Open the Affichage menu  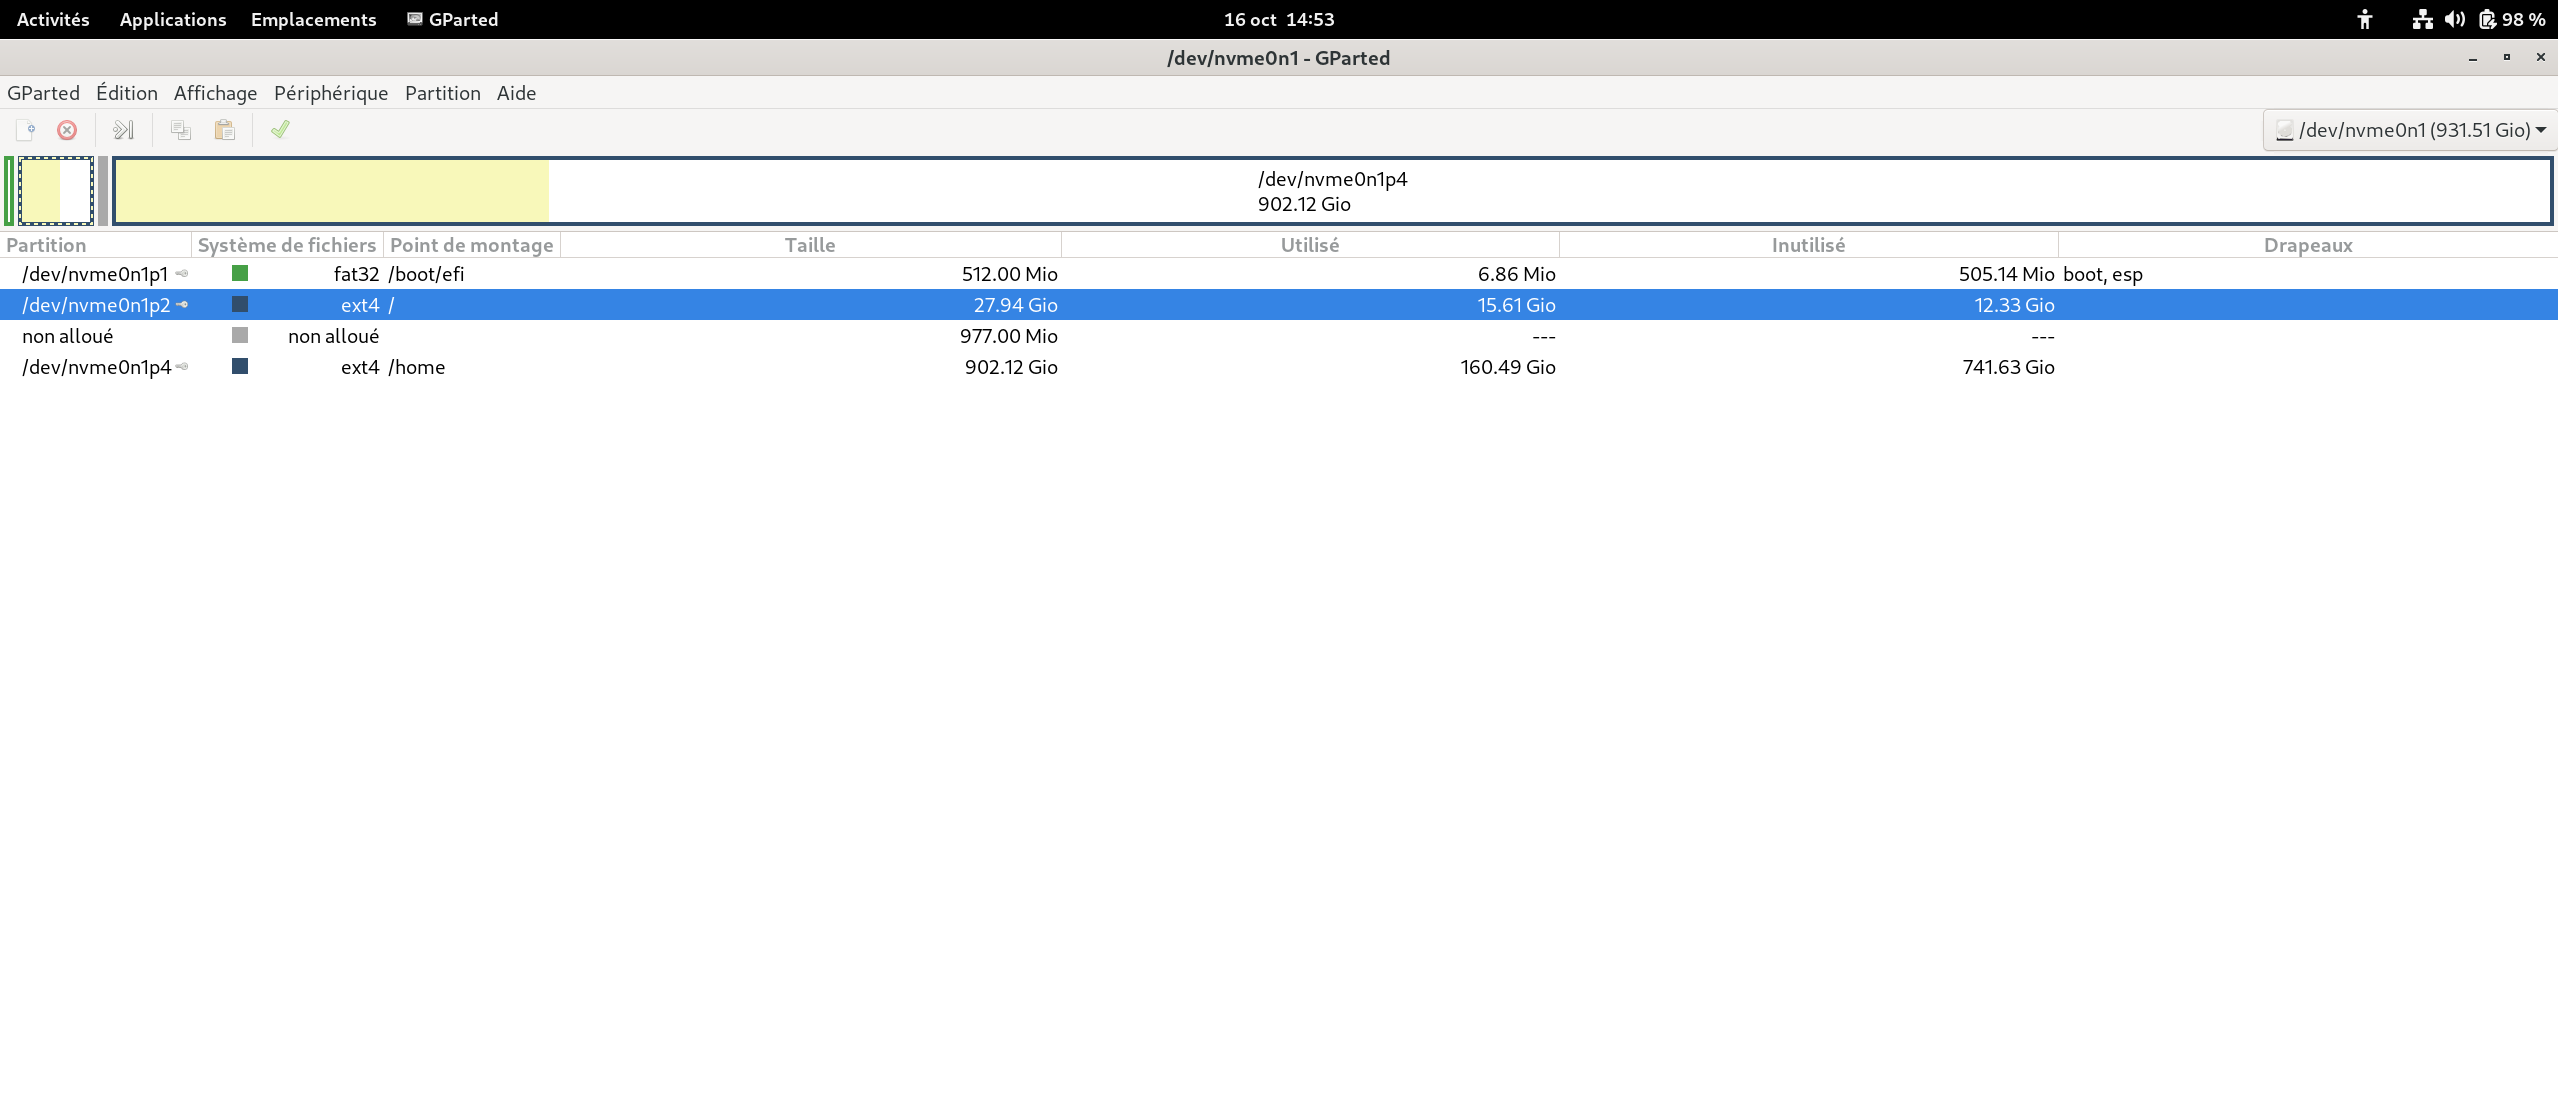pyautogui.click(x=215, y=93)
